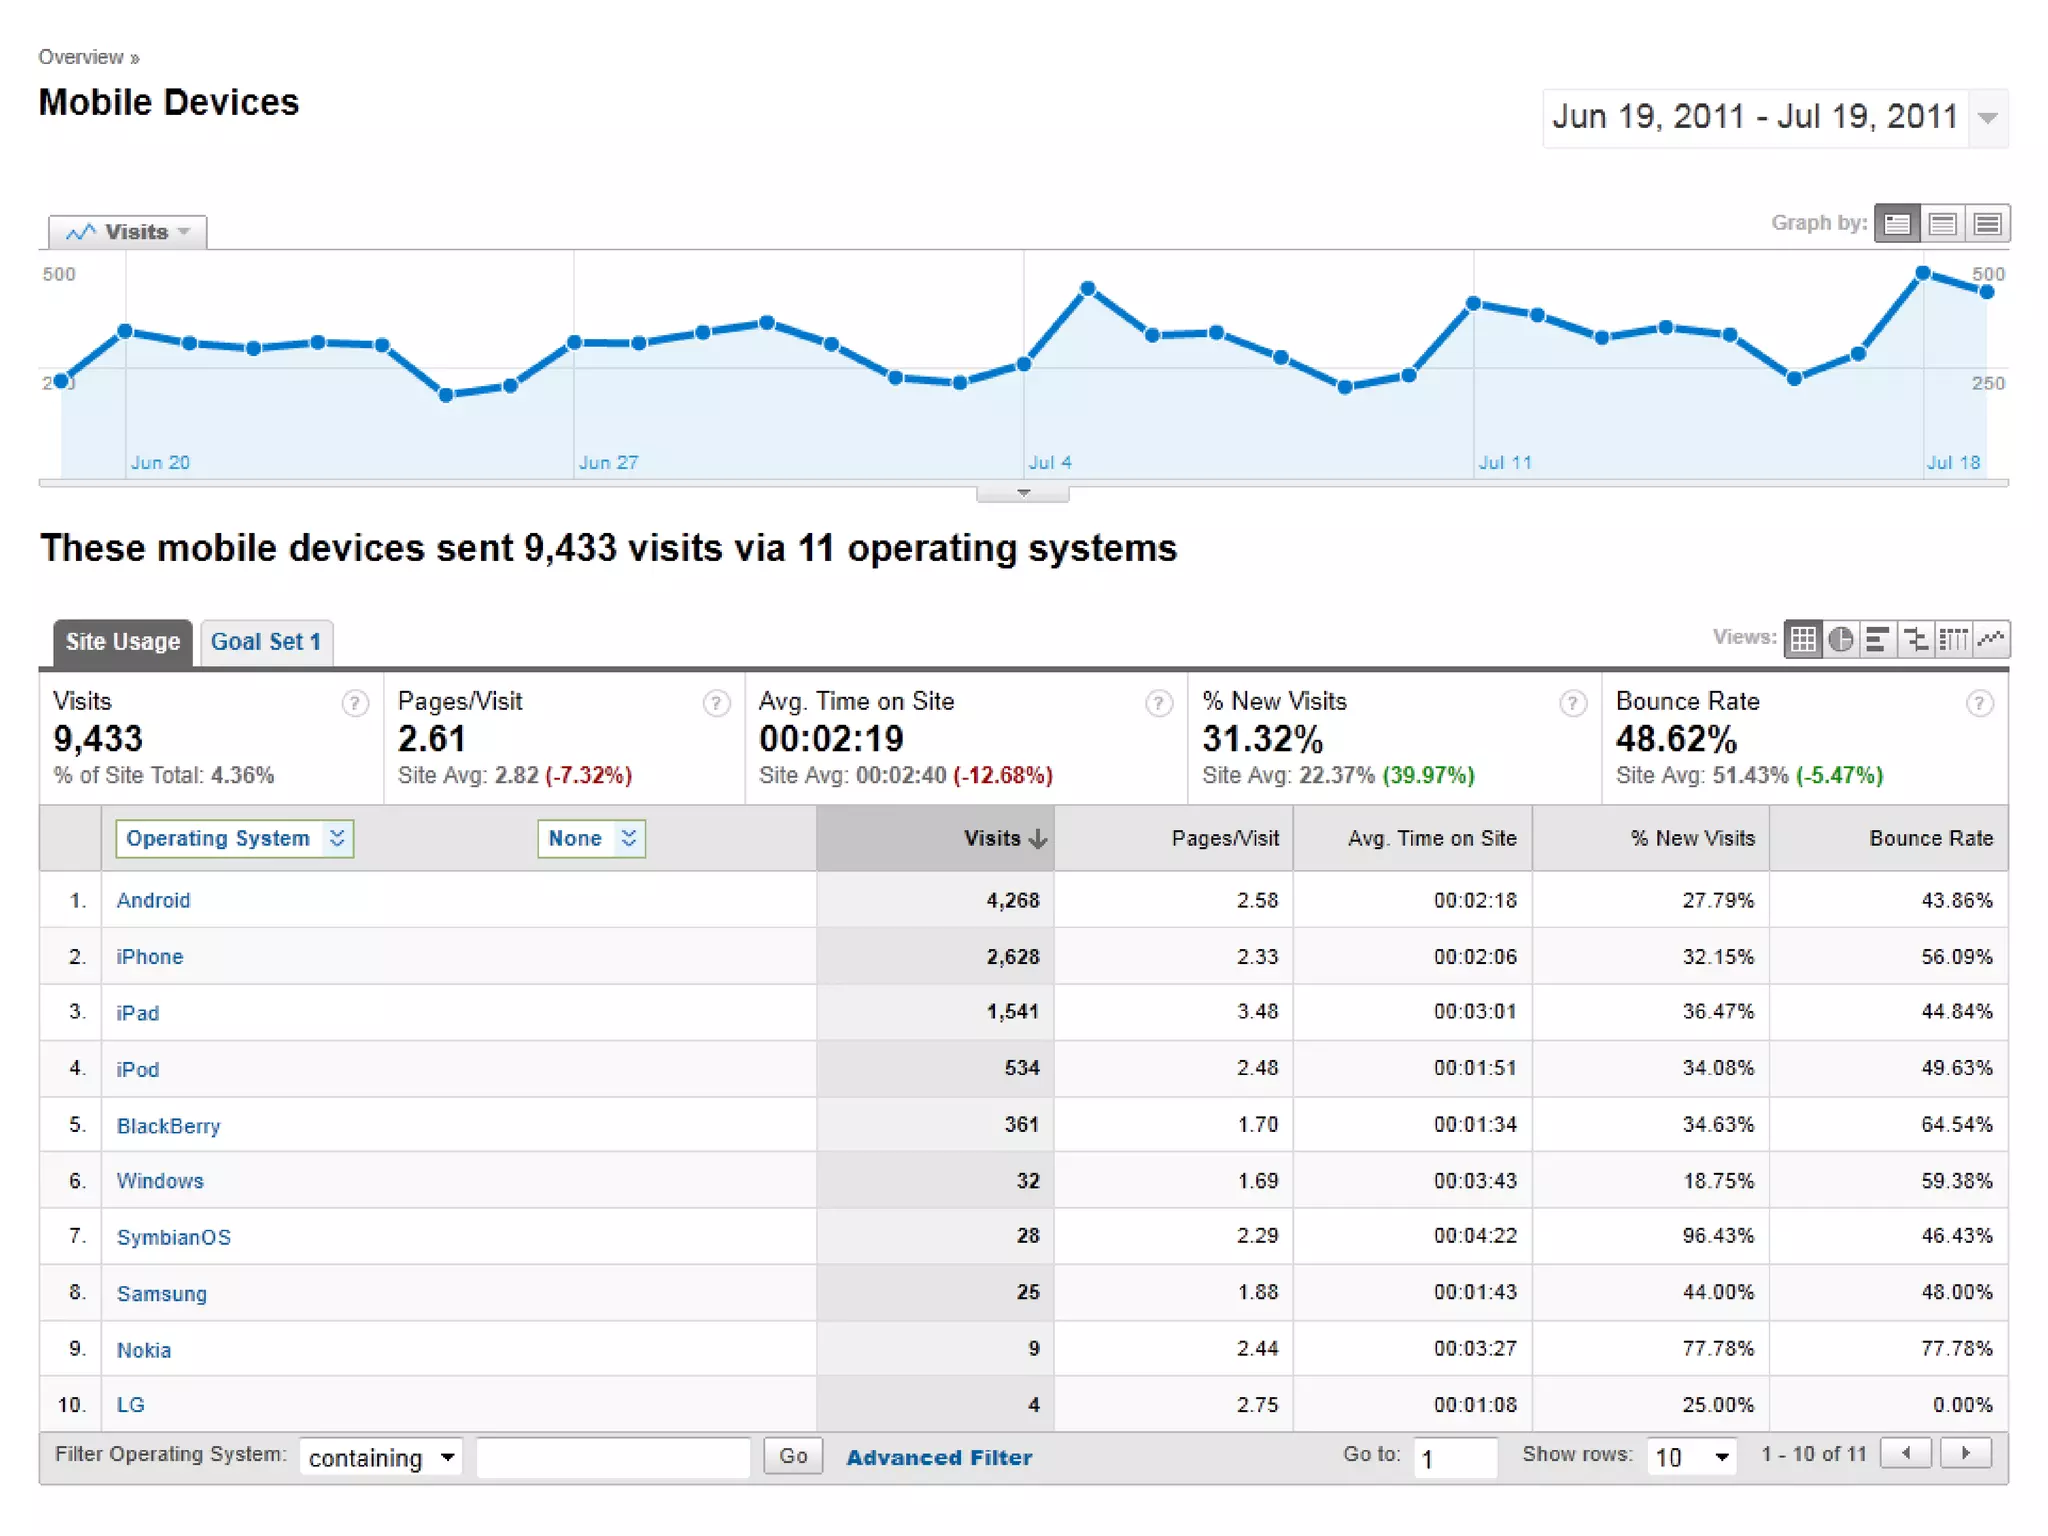Open the date range dropdown

coord(1988,118)
